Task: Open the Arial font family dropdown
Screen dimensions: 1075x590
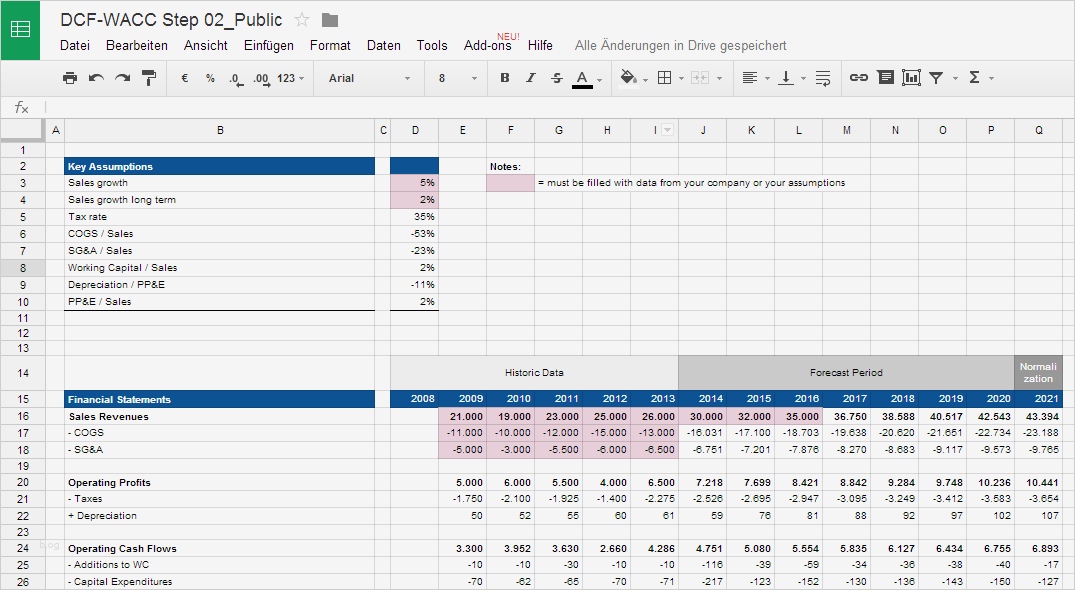Action: click(x=368, y=78)
